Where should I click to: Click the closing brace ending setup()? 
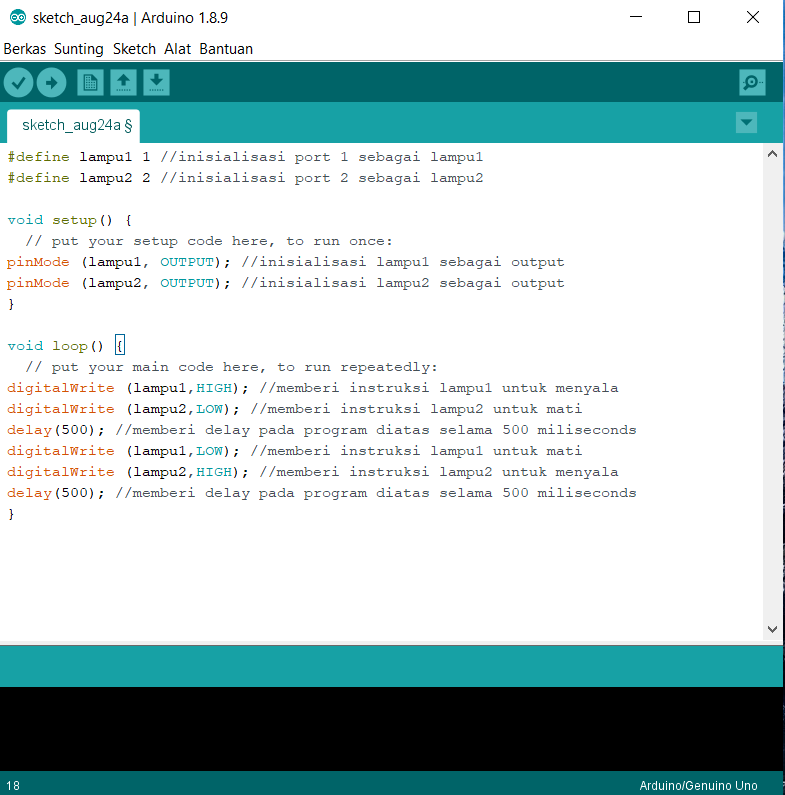[11, 304]
